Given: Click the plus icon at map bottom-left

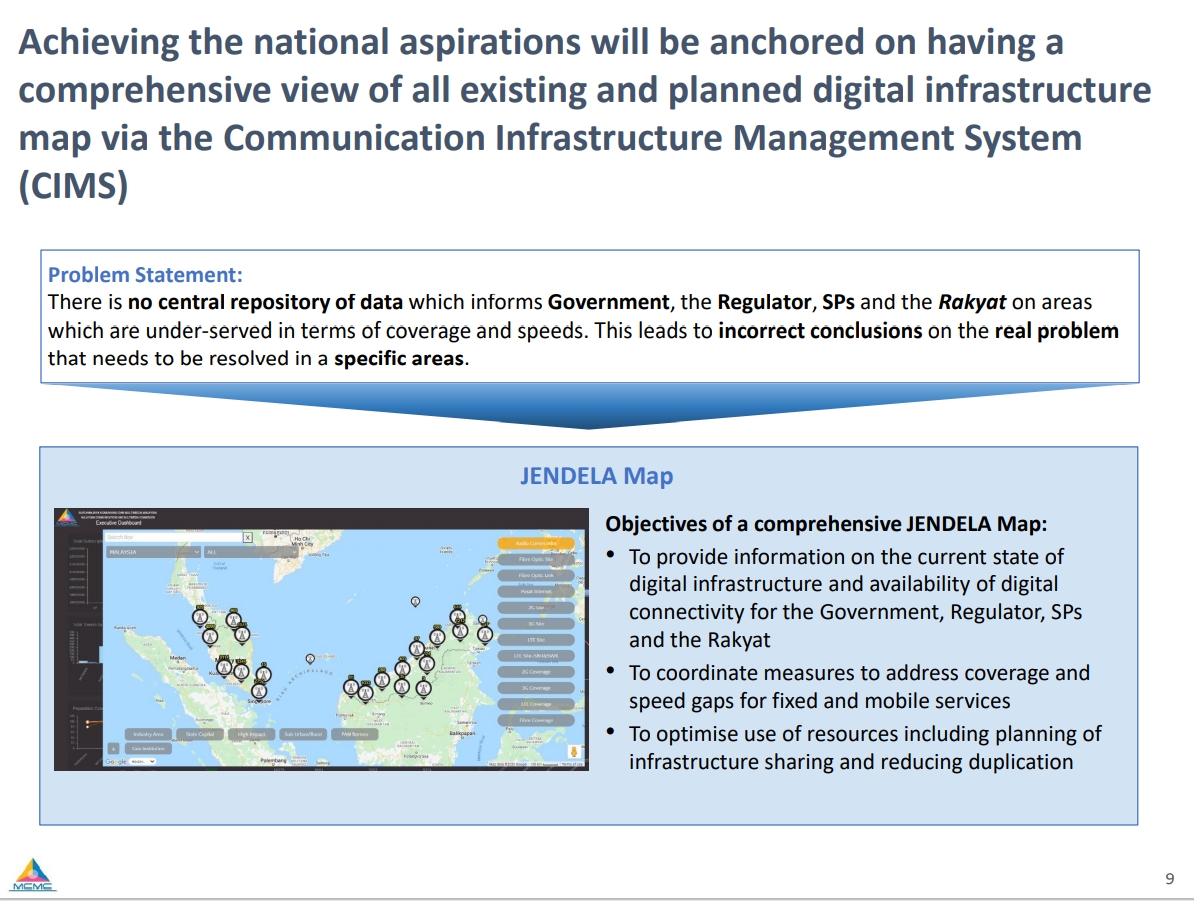Looking at the screenshot, I should [x=113, y=748].
